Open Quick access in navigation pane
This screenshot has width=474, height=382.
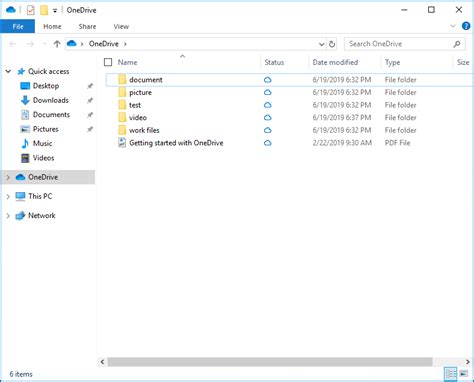coord(48,71)
